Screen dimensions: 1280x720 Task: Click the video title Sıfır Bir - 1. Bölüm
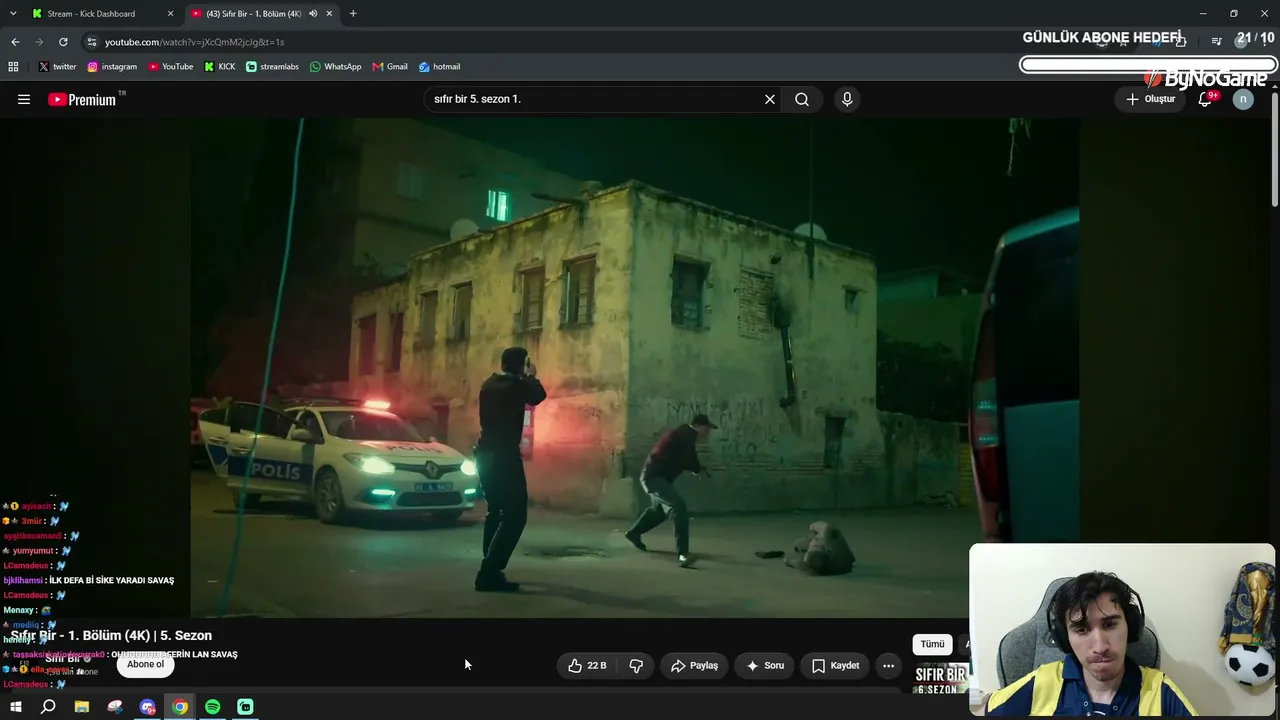[111, 635]
